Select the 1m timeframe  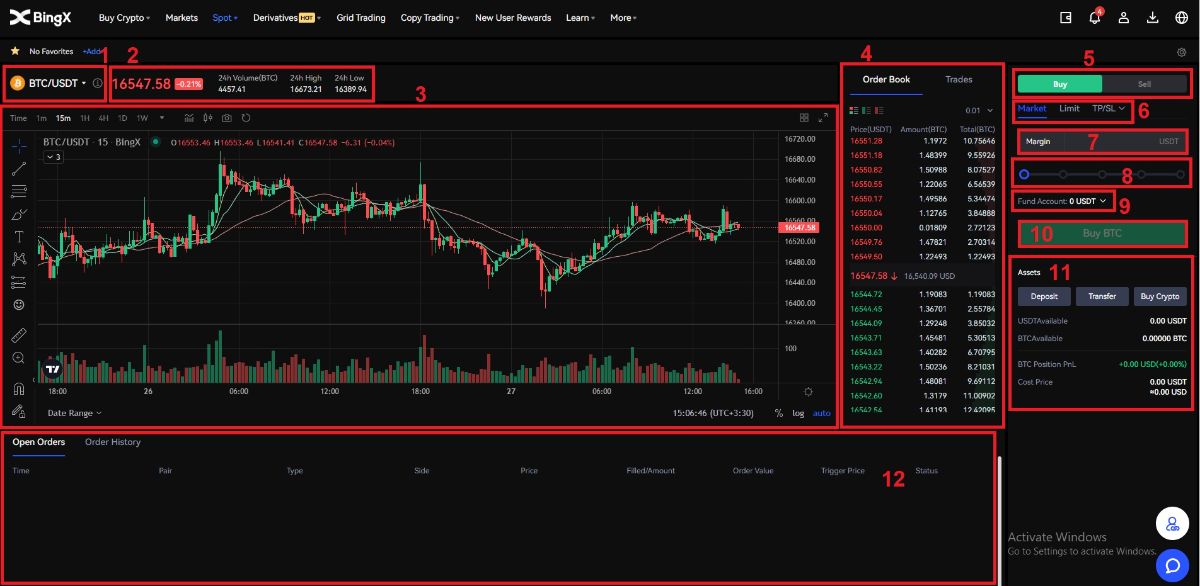tap(41, 118)
